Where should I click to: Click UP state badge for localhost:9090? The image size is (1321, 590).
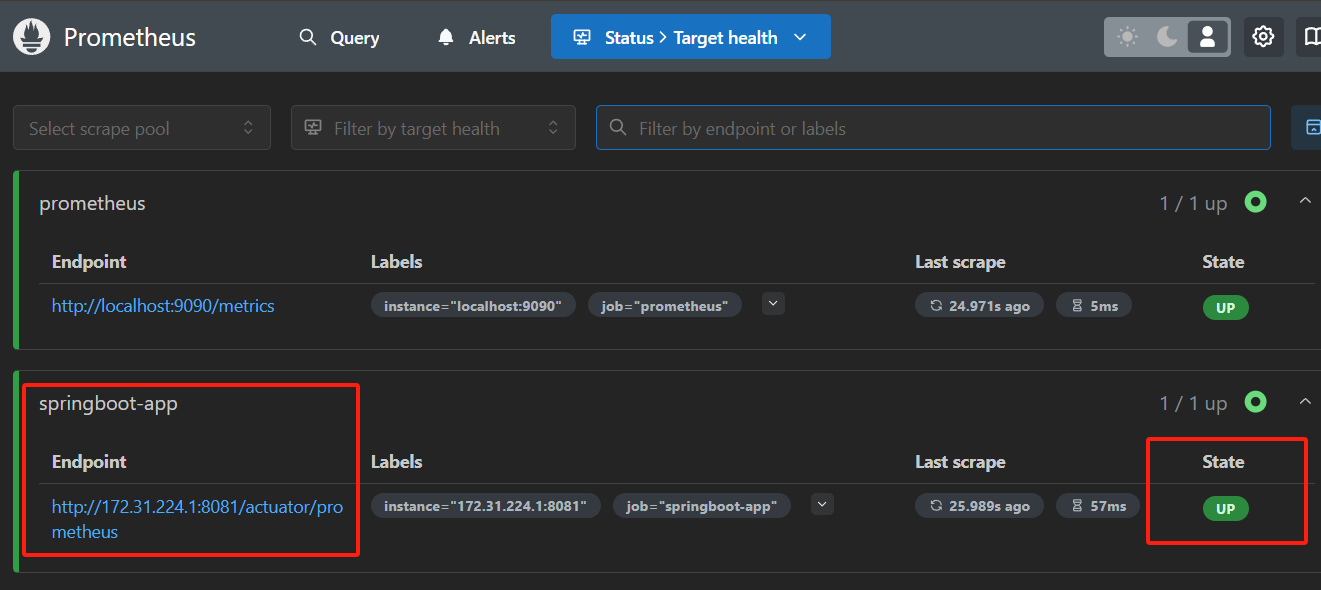click(x=1225, y=308)
